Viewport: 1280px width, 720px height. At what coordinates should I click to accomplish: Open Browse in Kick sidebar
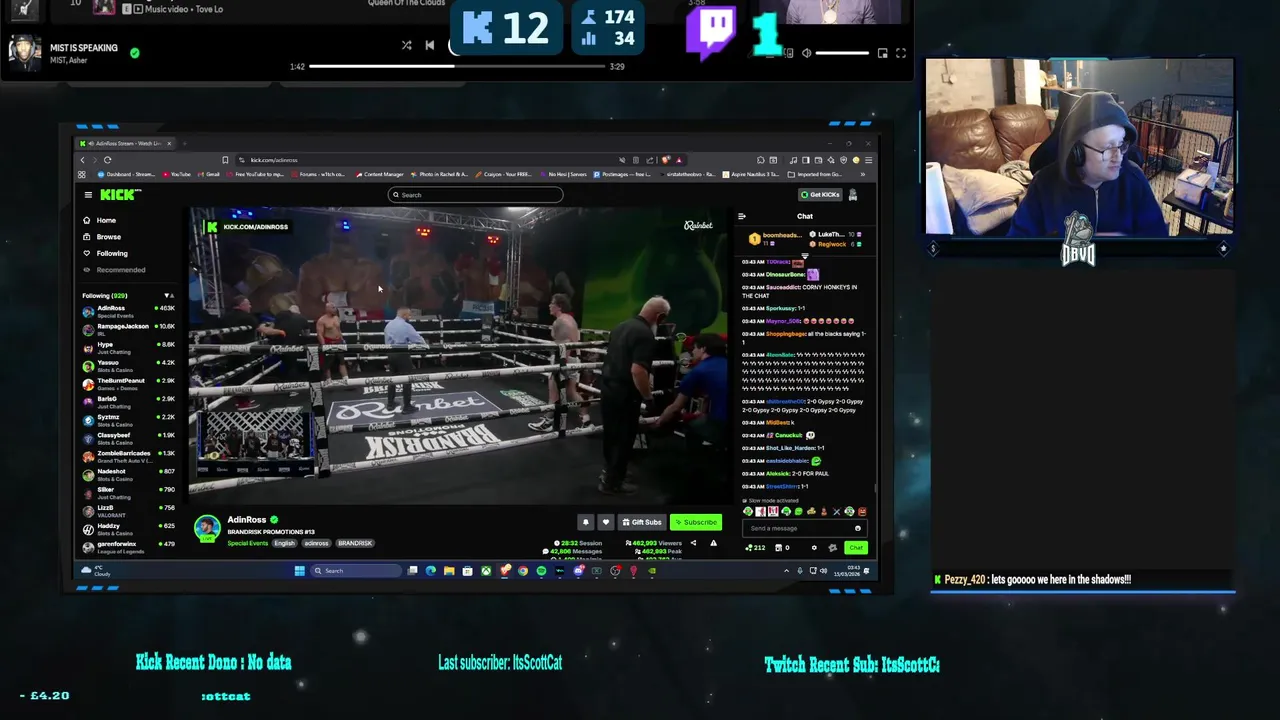click(102, 237)
